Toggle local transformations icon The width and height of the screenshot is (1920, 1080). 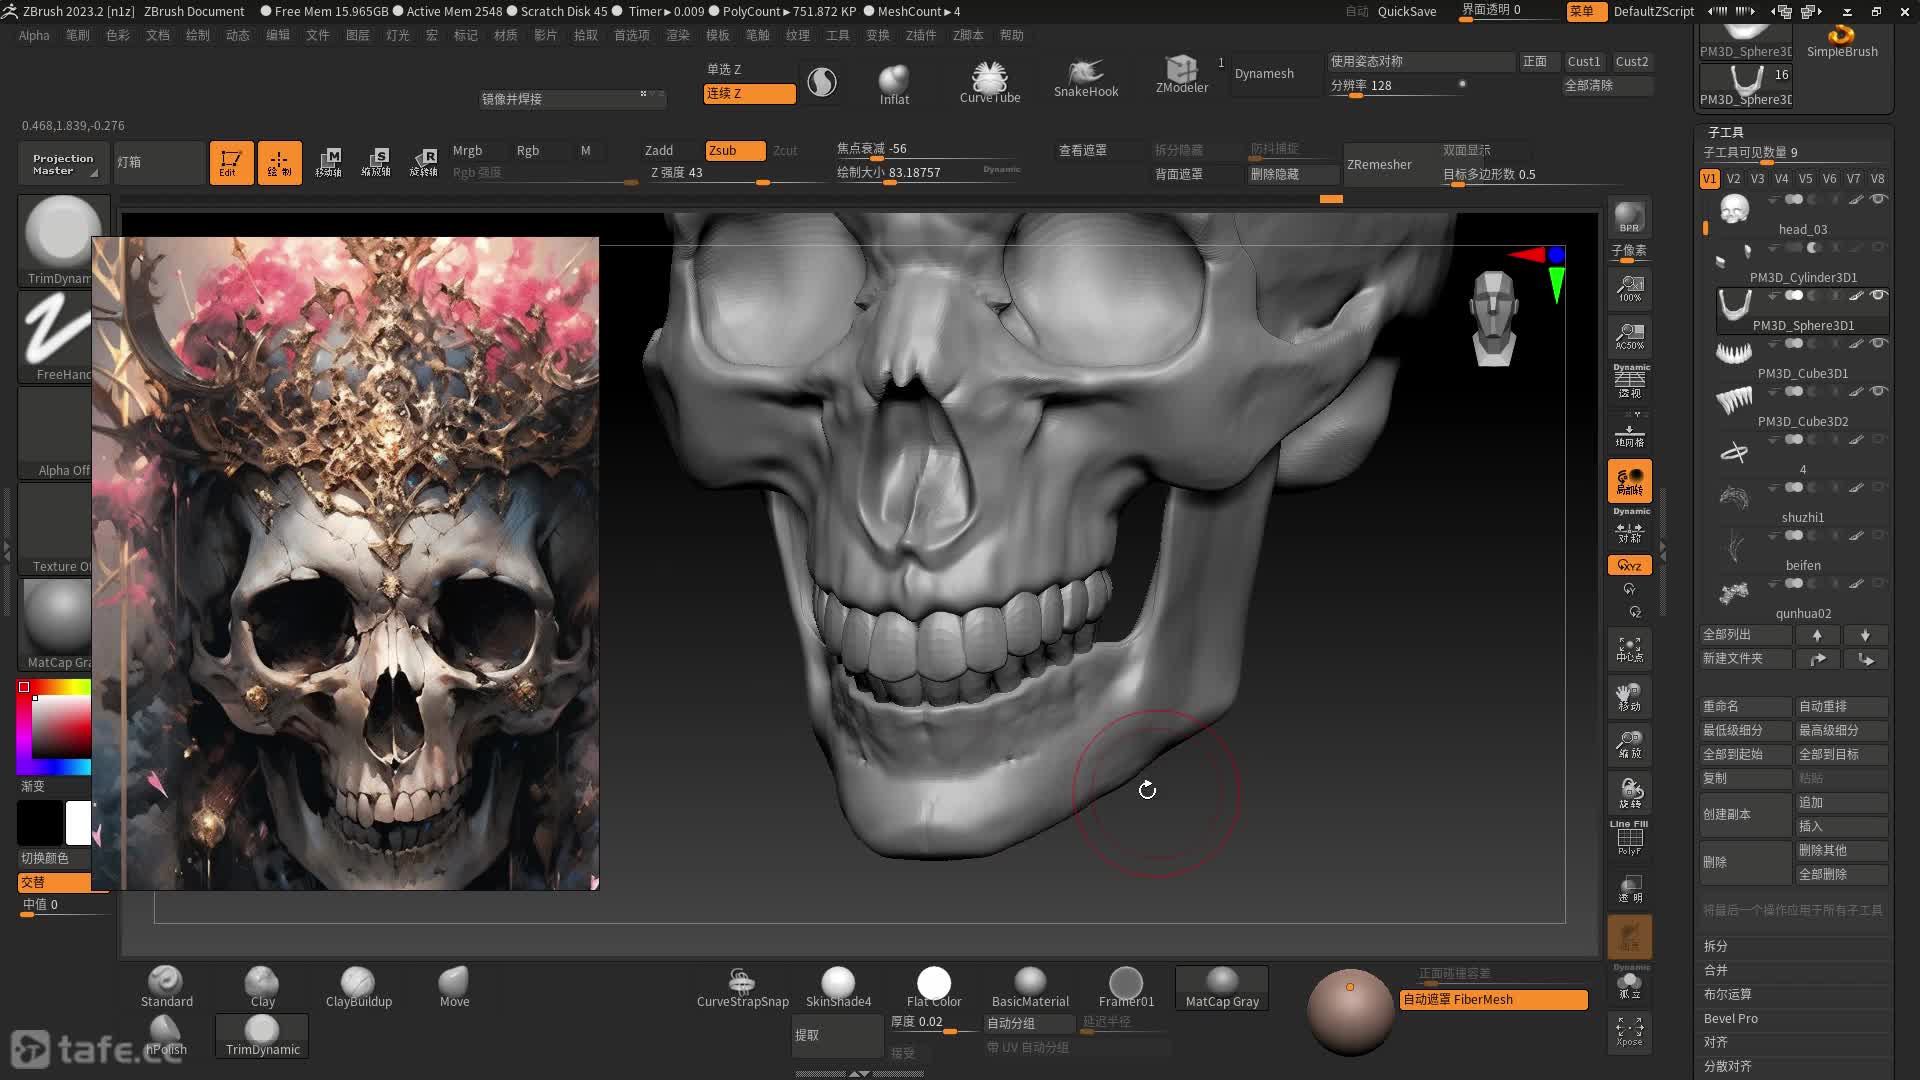pos(1630,481)
